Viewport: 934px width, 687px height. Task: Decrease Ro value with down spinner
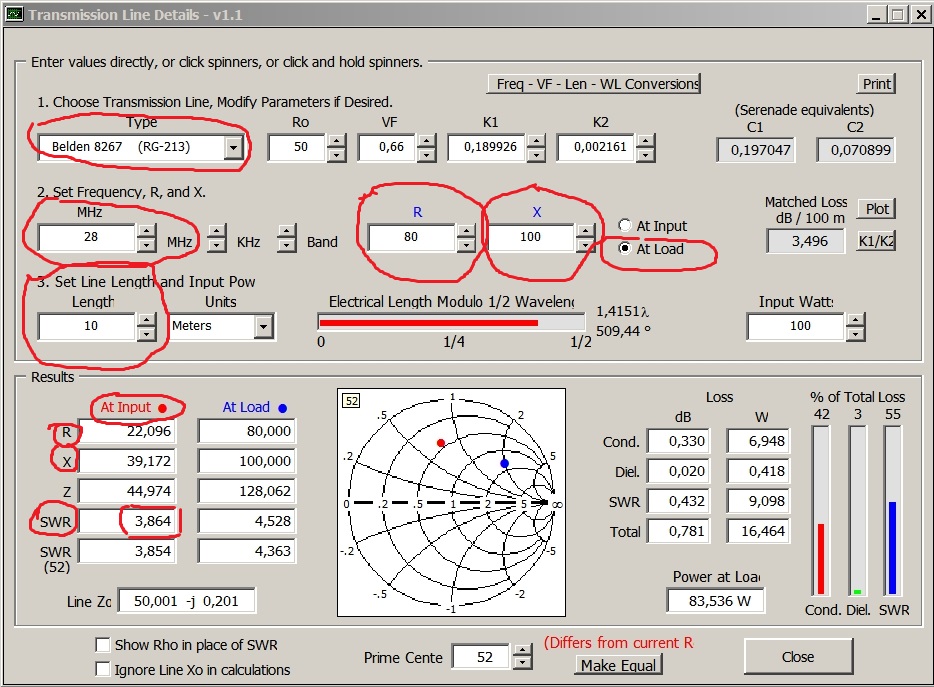(x=337, y=154)
